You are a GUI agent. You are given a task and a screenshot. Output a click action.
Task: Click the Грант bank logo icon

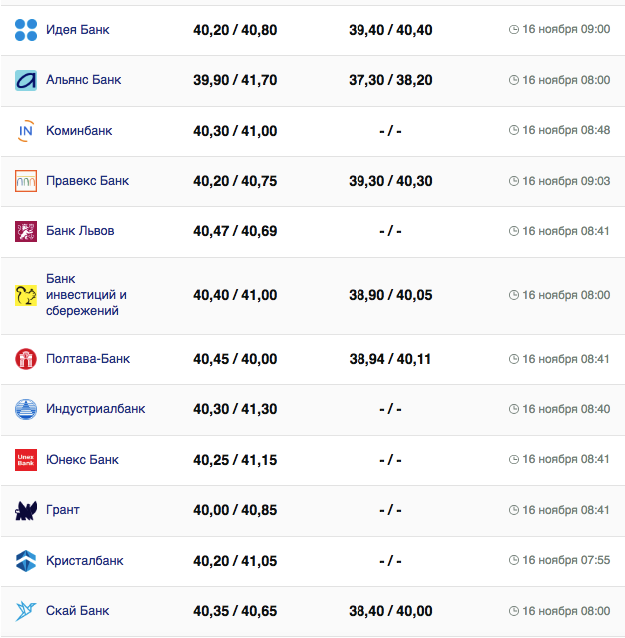[x=26, y=511]
